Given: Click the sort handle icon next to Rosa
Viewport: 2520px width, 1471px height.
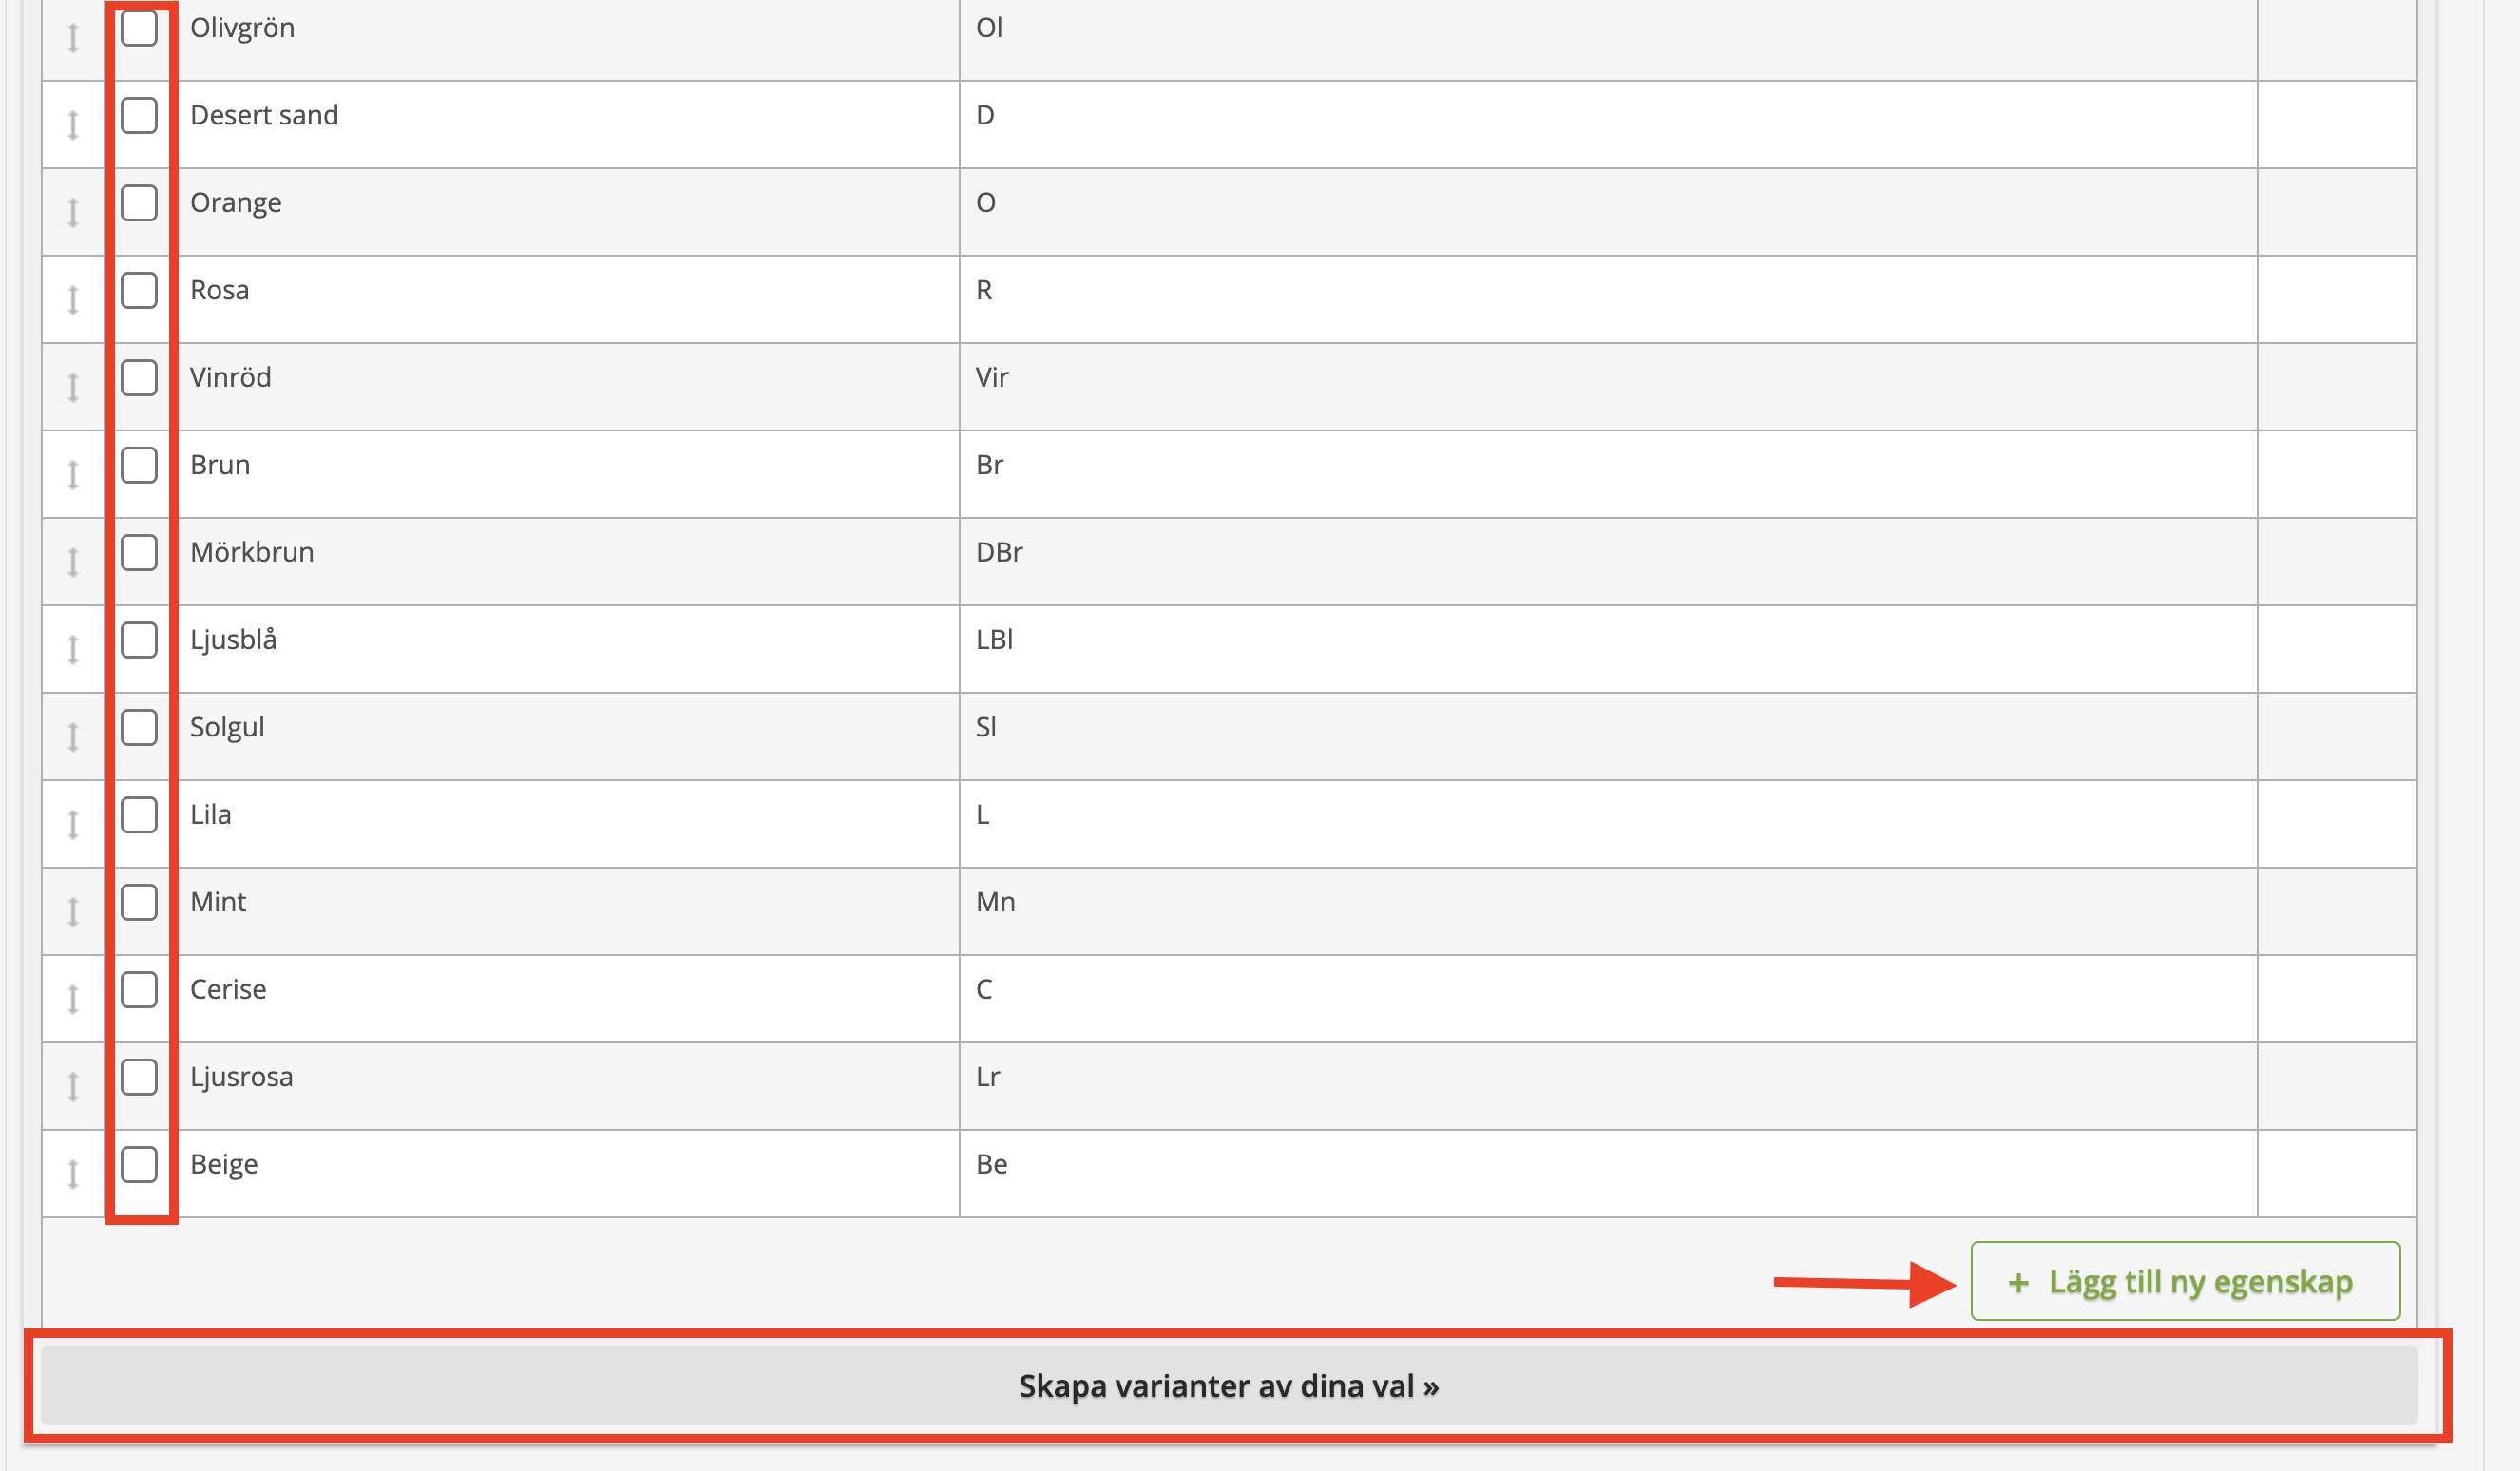Looking at the screenshot, I should tap(73, 300).
